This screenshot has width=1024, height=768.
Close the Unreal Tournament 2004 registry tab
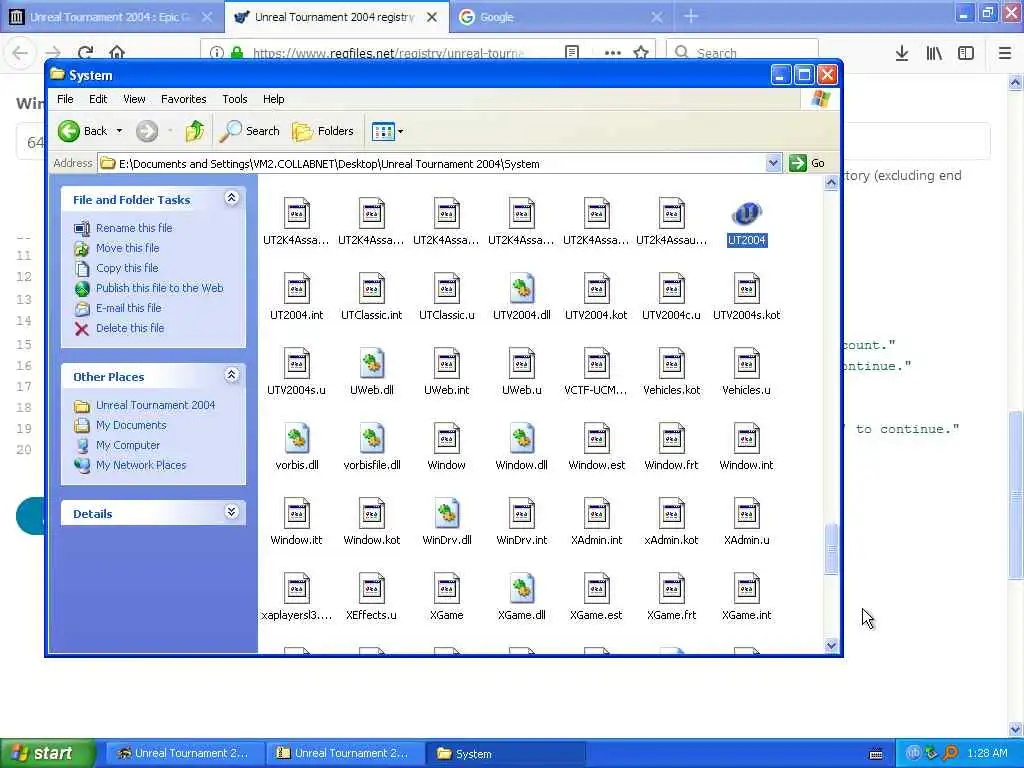(x=432, y=18)
